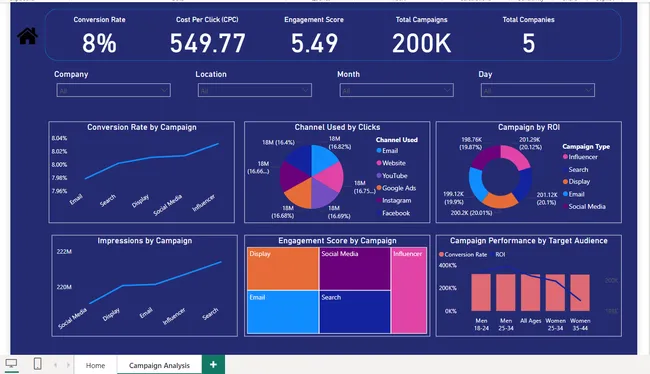This screenshot has height=374, width=650.
Task: Open the Company filter dropdown
Action: (x=114, y=90)
